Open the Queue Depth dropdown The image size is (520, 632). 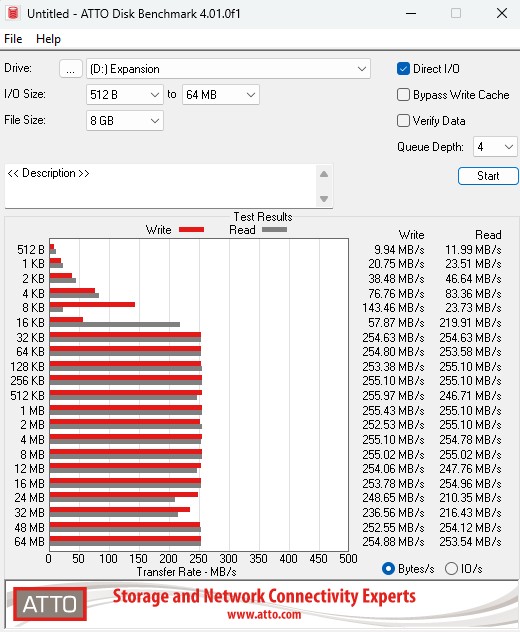(495, 147)
